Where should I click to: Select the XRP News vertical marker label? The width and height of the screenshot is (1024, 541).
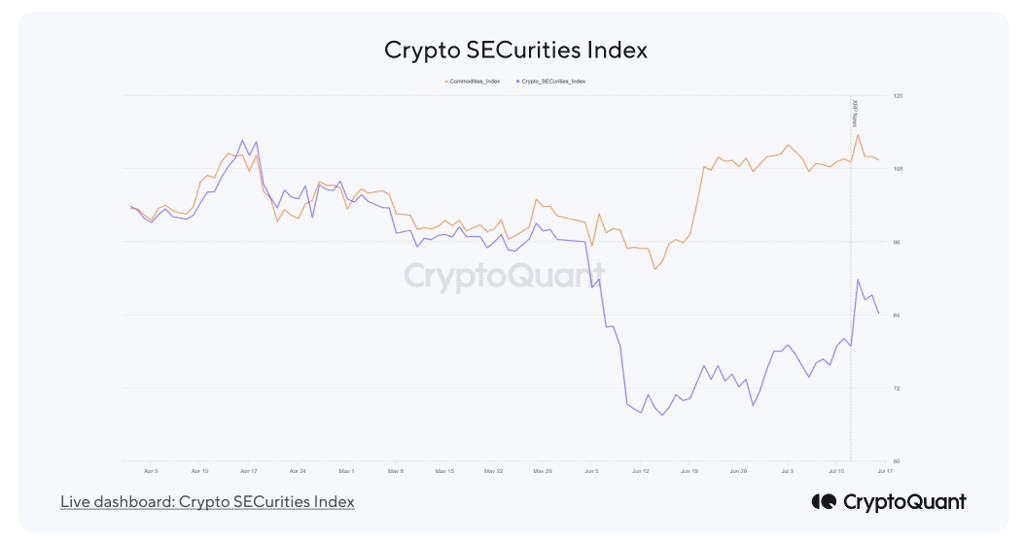pyautogui.click(x=855, y=112)
